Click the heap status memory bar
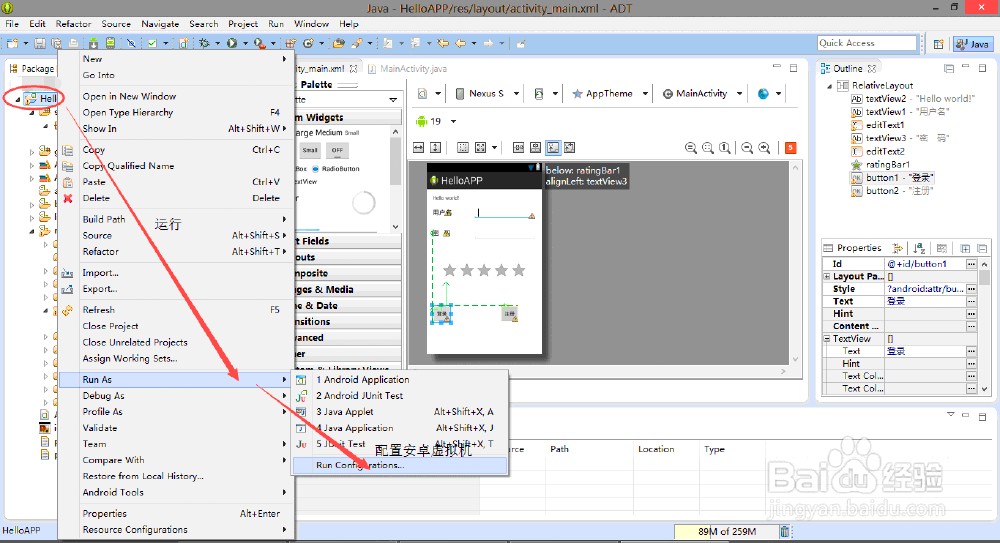 (x=726, y=532)
